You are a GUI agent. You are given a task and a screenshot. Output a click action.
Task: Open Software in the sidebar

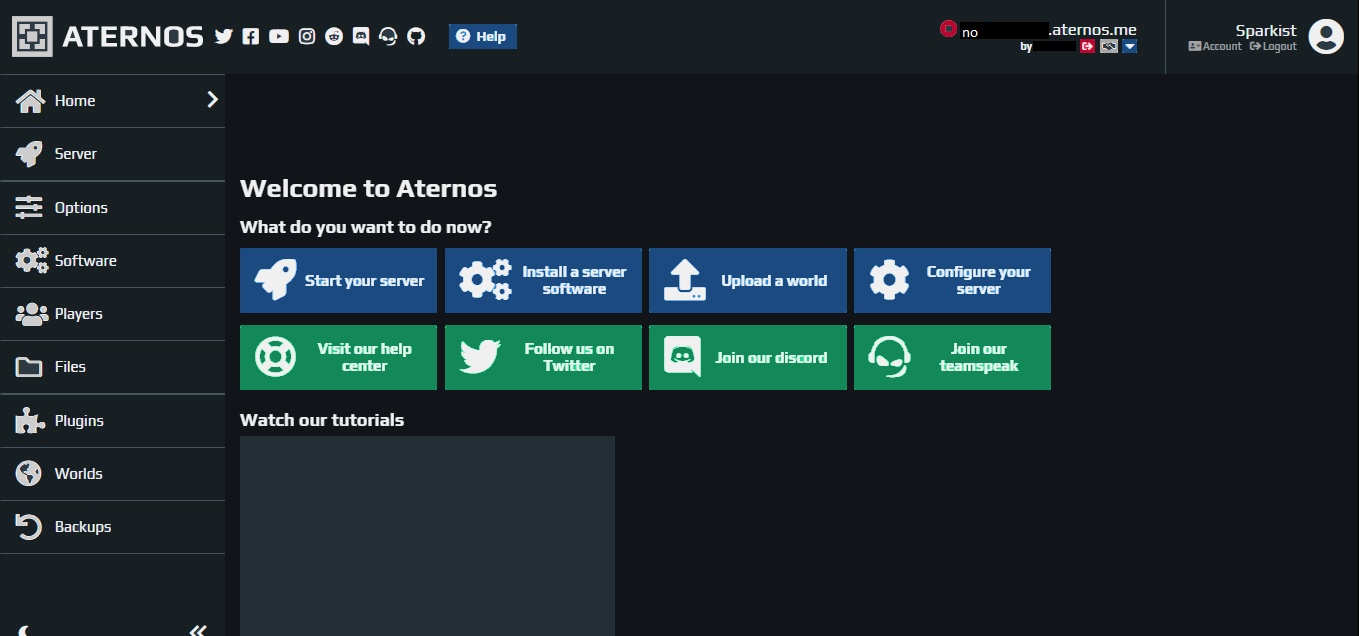tap(112, 261)
